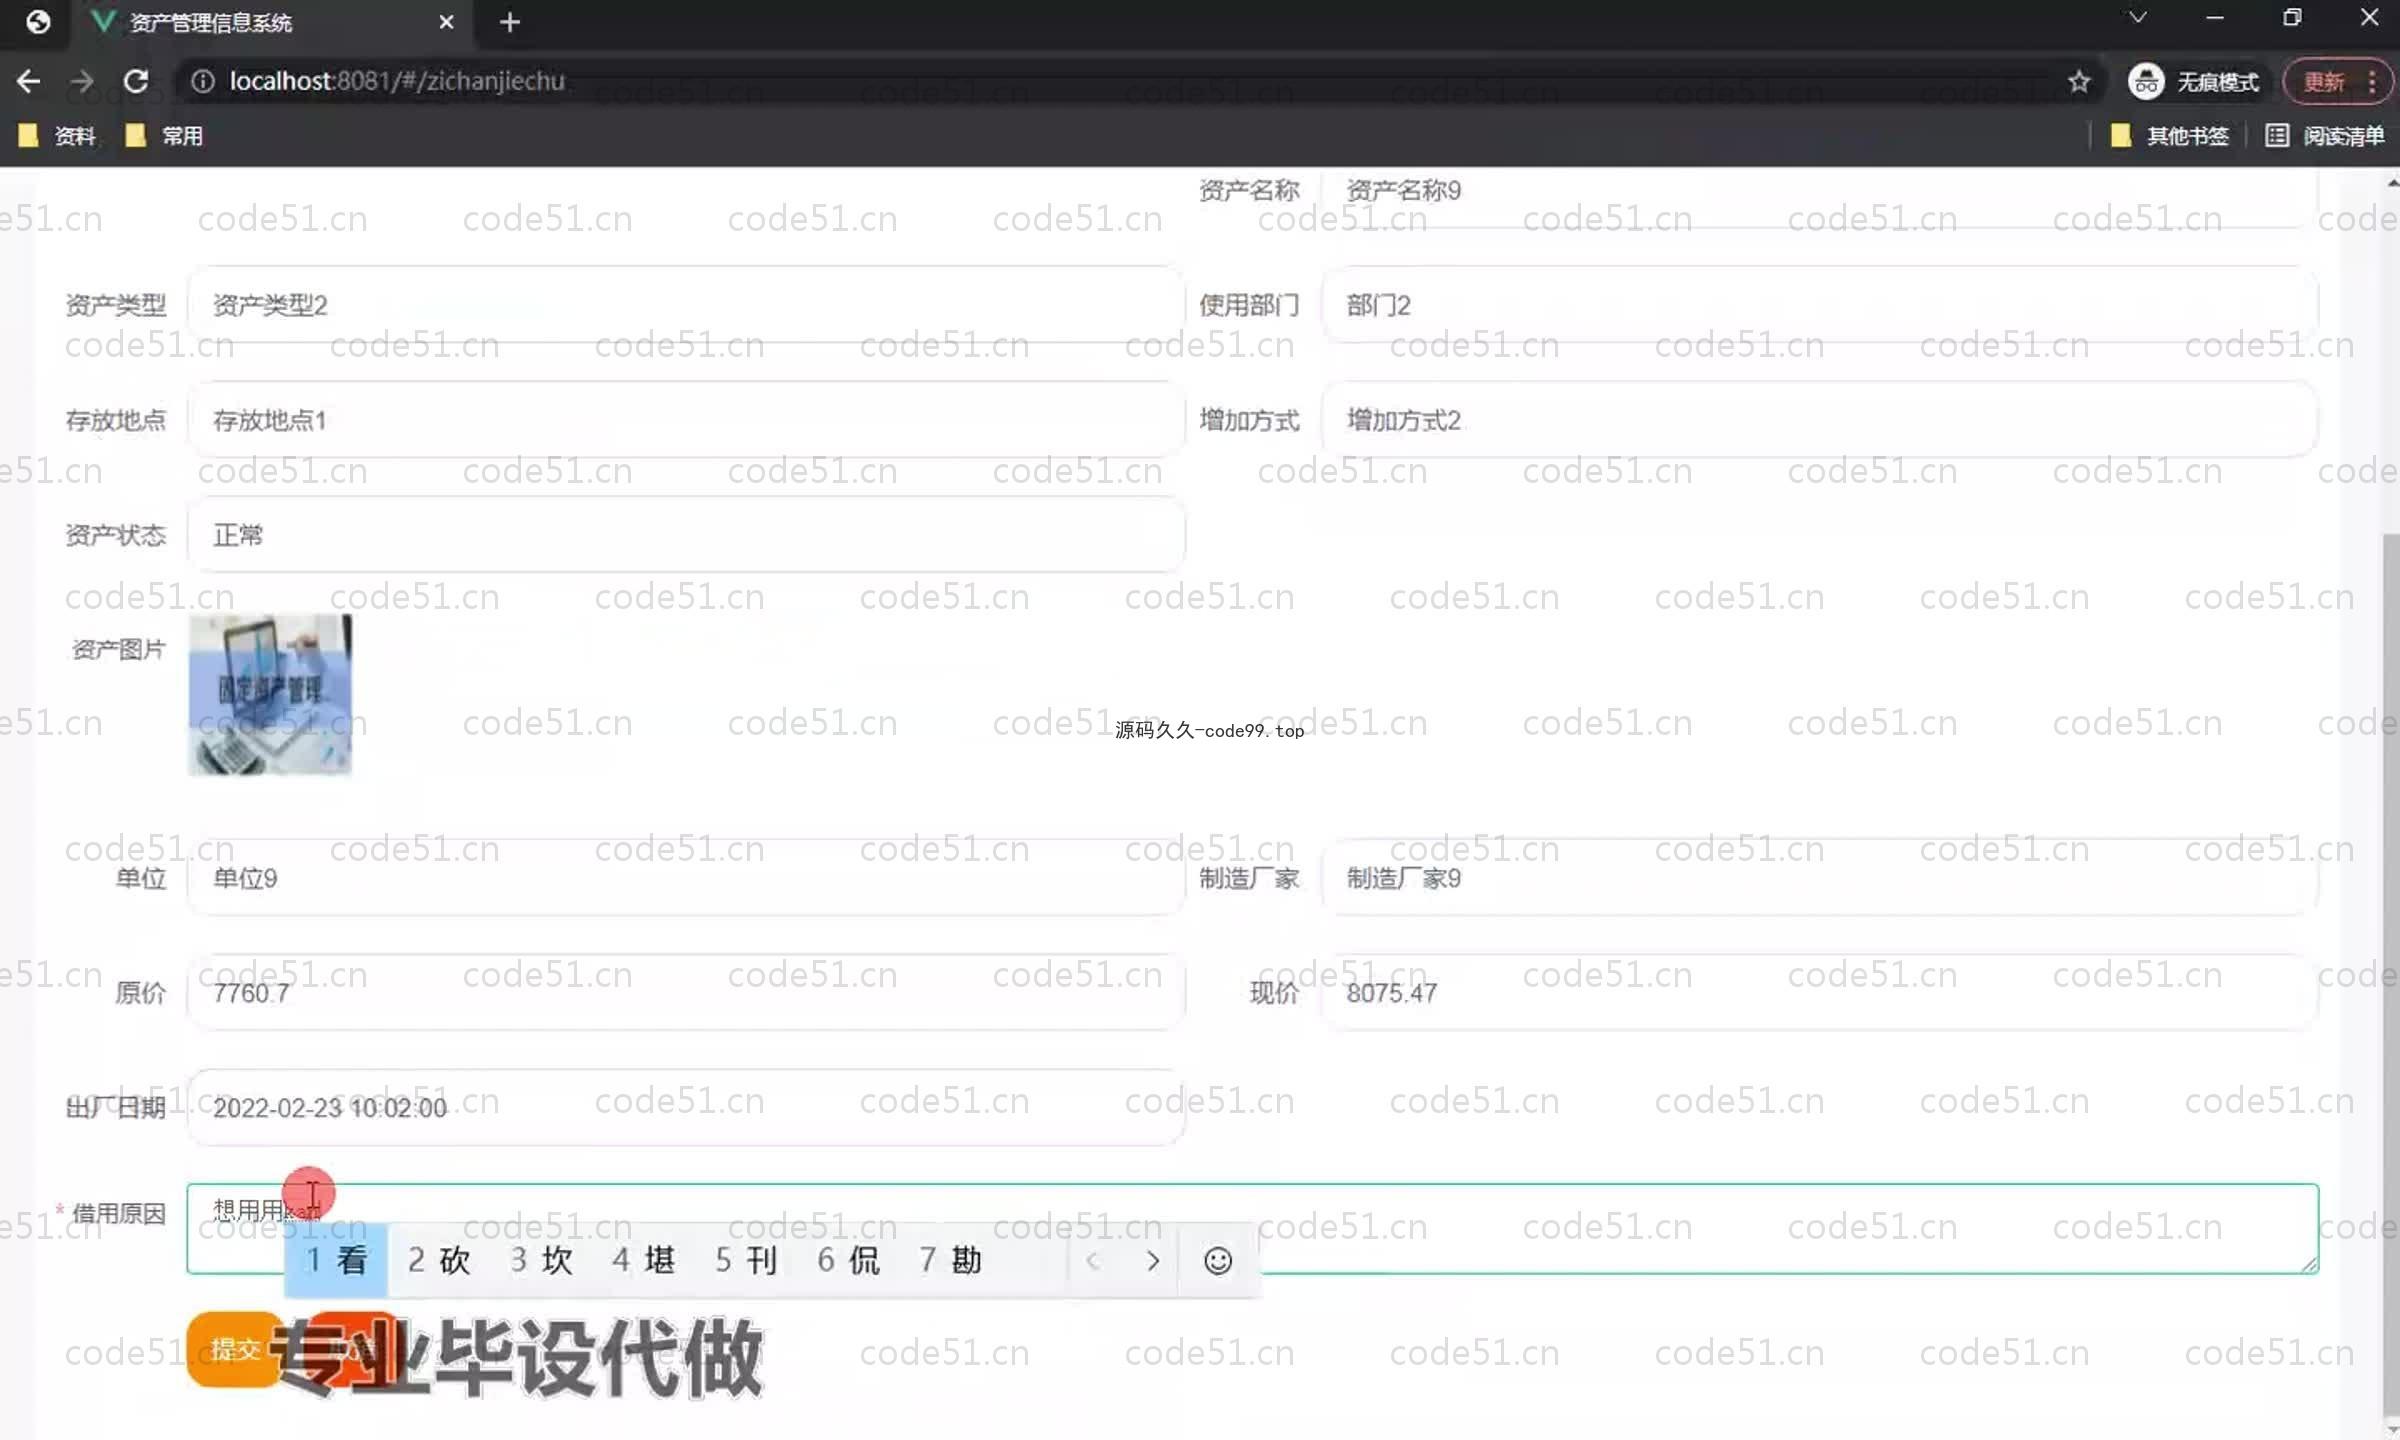This screenshot has width=2400, height=1440.
Task: Open the 其他书签 bookmarks folder
Action: [x=2169, y=135]
